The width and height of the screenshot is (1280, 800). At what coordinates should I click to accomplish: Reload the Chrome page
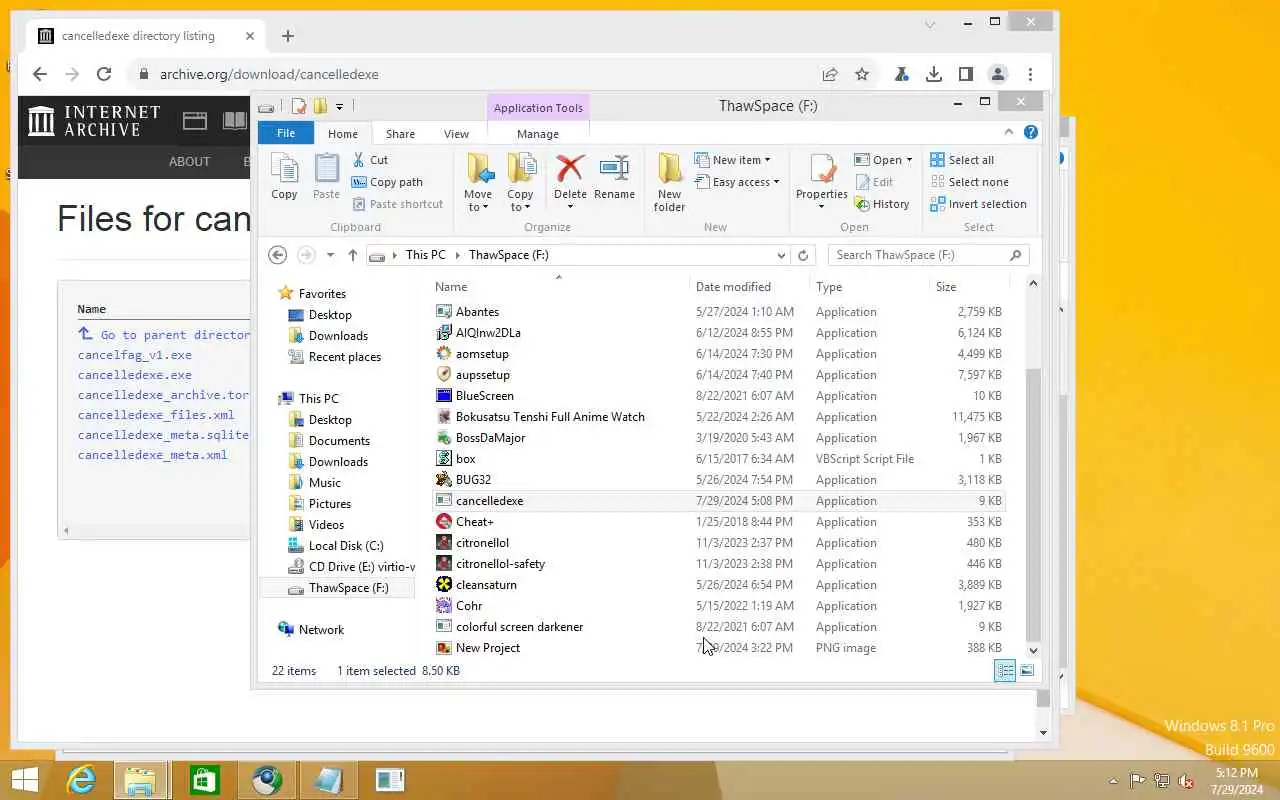(x=103, y=74)
